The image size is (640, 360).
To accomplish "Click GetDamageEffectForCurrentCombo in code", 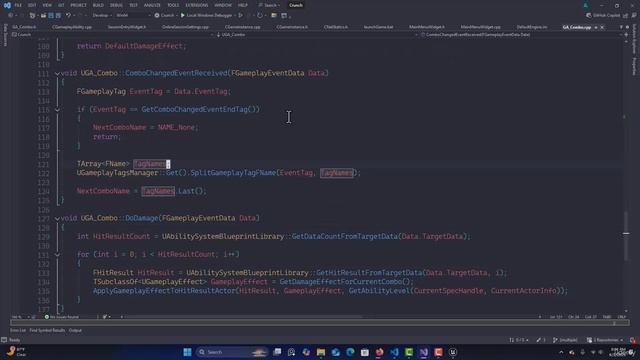I will pyautogui.click(x=341, y=282).
